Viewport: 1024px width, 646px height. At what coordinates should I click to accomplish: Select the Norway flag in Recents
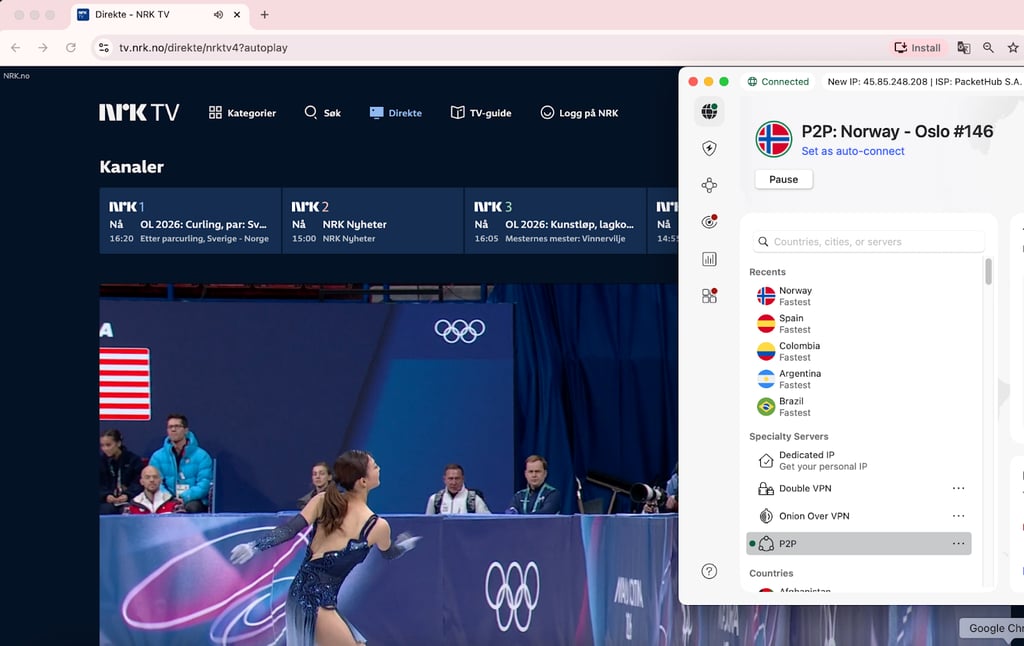coord(766,296)
